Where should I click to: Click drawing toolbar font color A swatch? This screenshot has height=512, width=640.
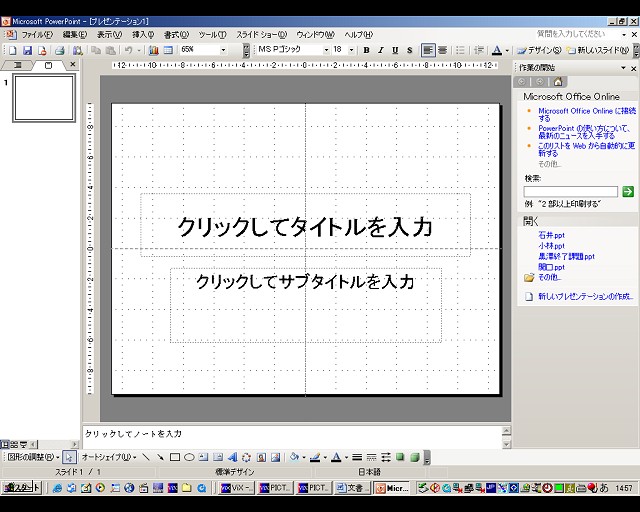tap(336, 457)
